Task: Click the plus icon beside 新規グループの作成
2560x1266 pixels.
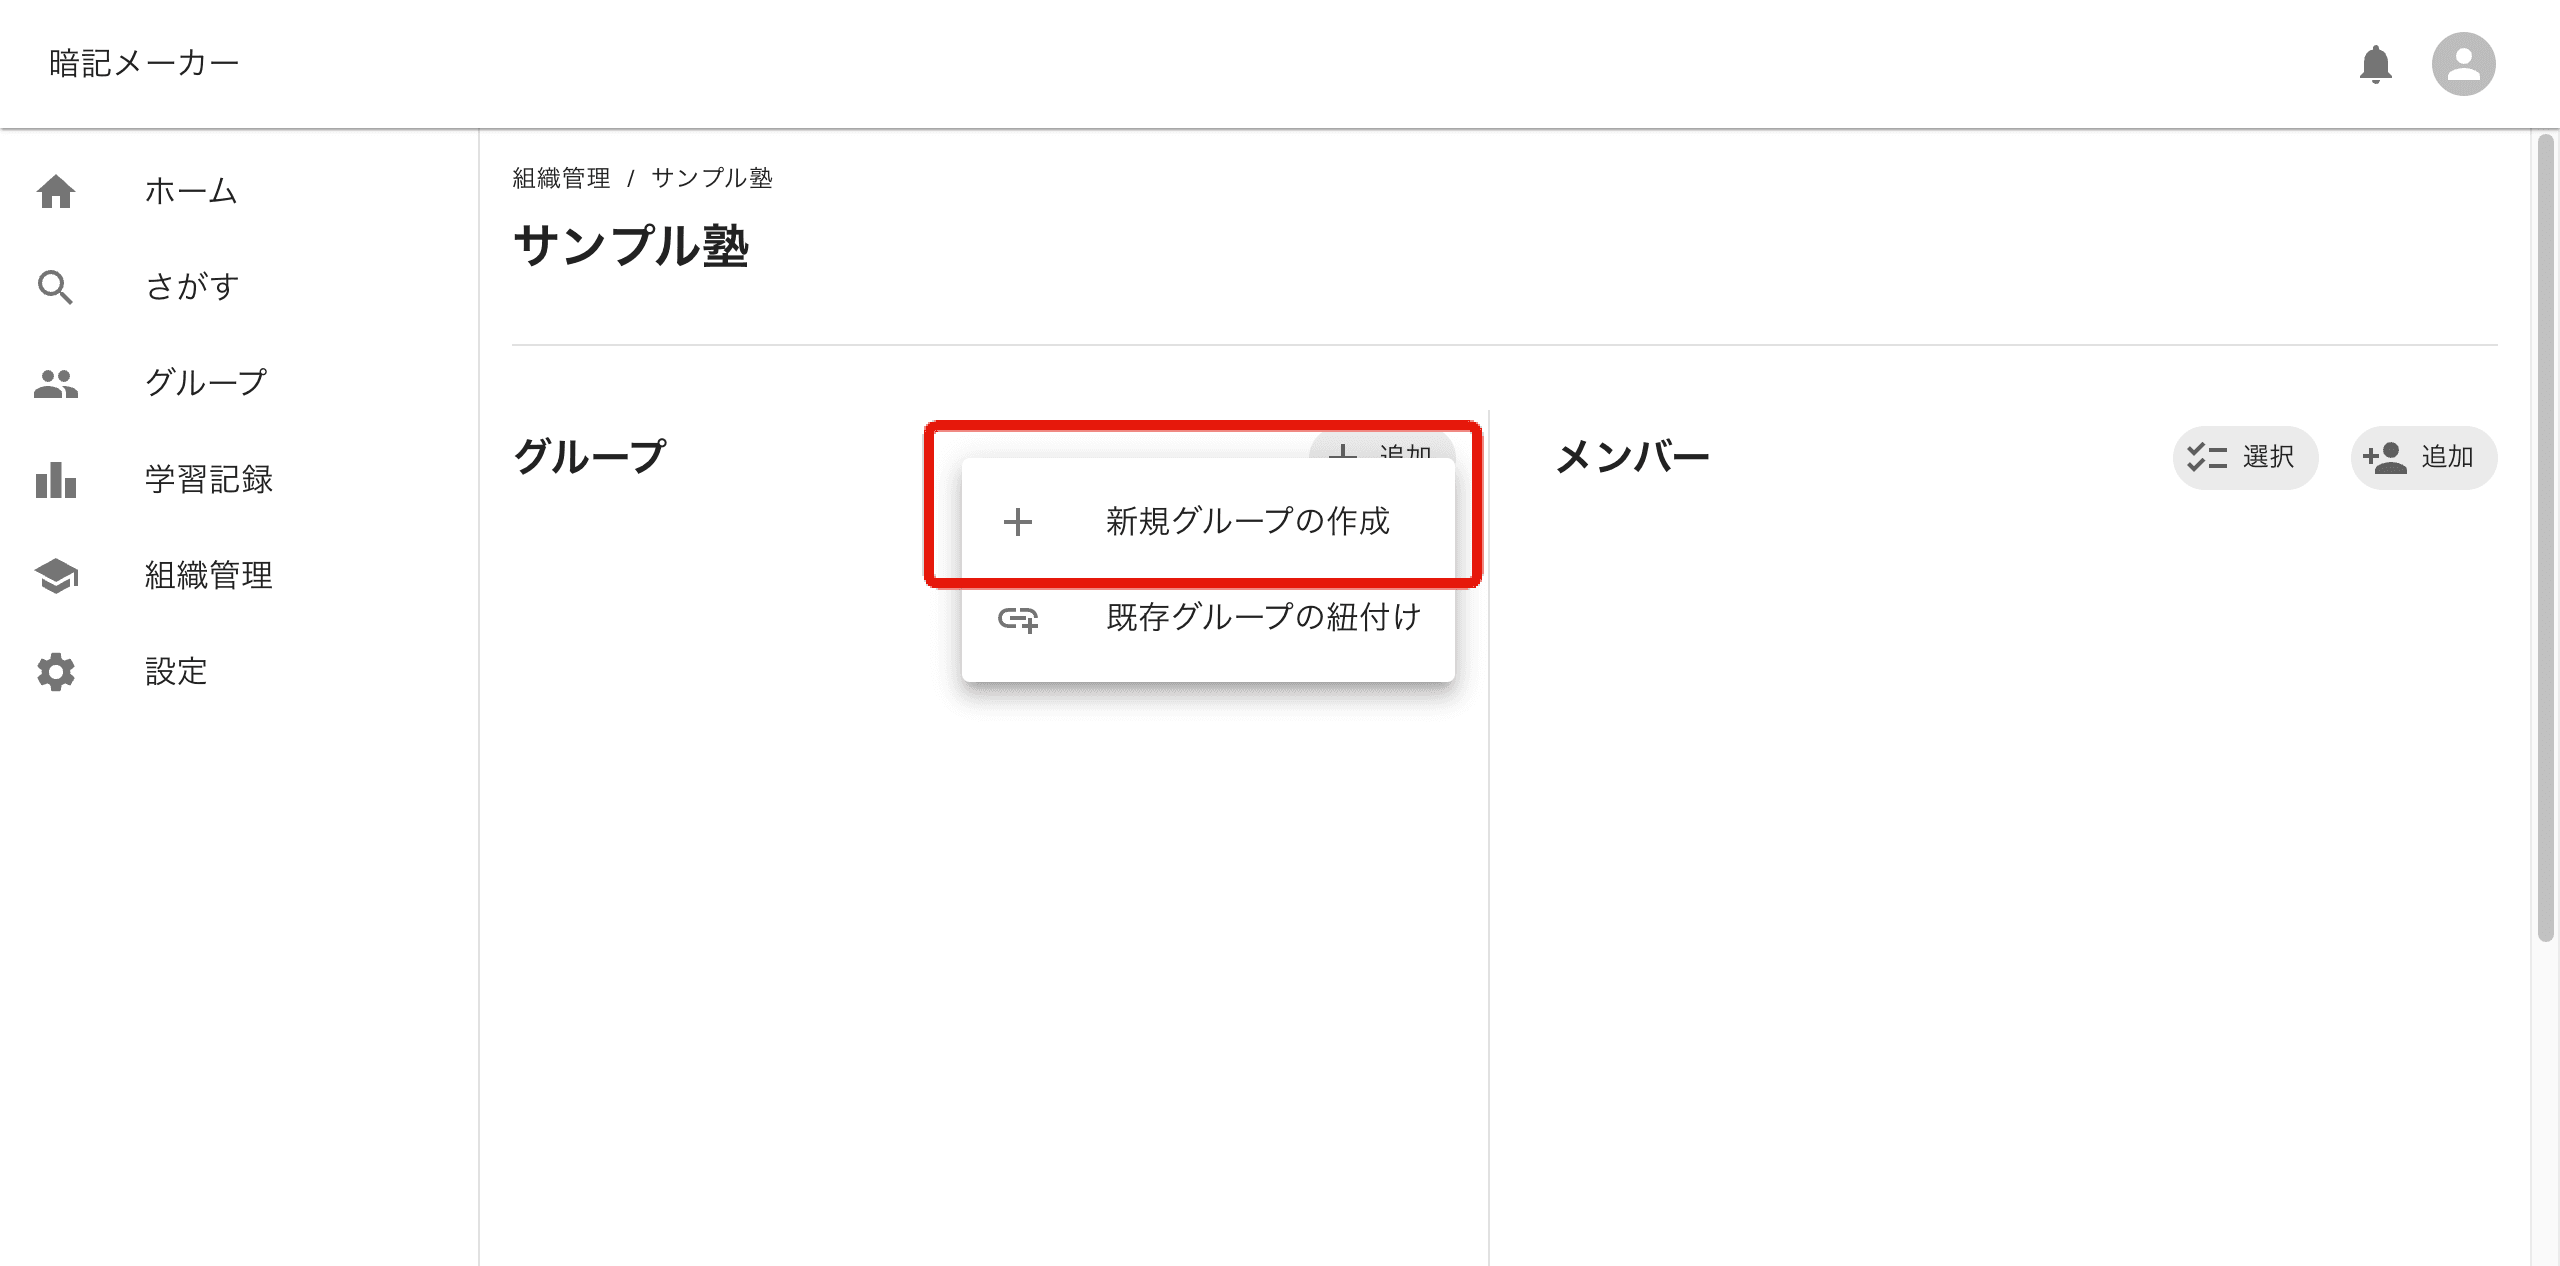Action: [x=1018, y=522]
